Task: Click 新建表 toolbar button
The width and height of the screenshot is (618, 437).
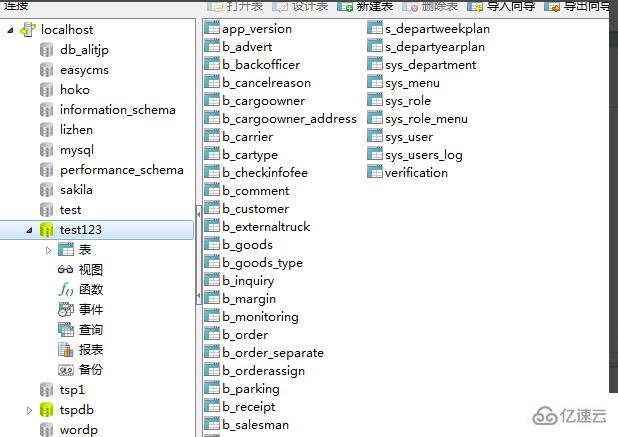Action: tap(365, 6)
